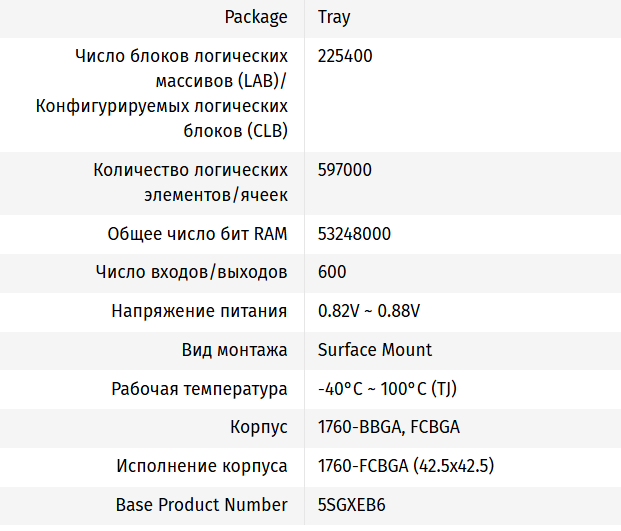Click the Общее число бит RAM label
The image size is (621, 531).
pyautogui.click(x=197, y=234)
